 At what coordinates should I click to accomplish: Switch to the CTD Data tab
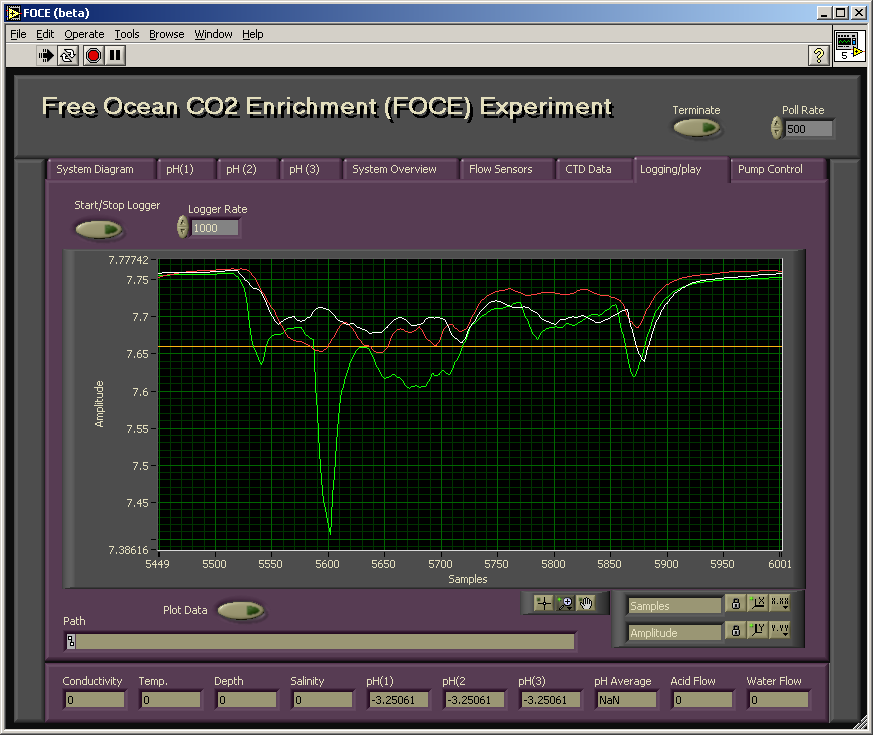click(x=594, y=169)
